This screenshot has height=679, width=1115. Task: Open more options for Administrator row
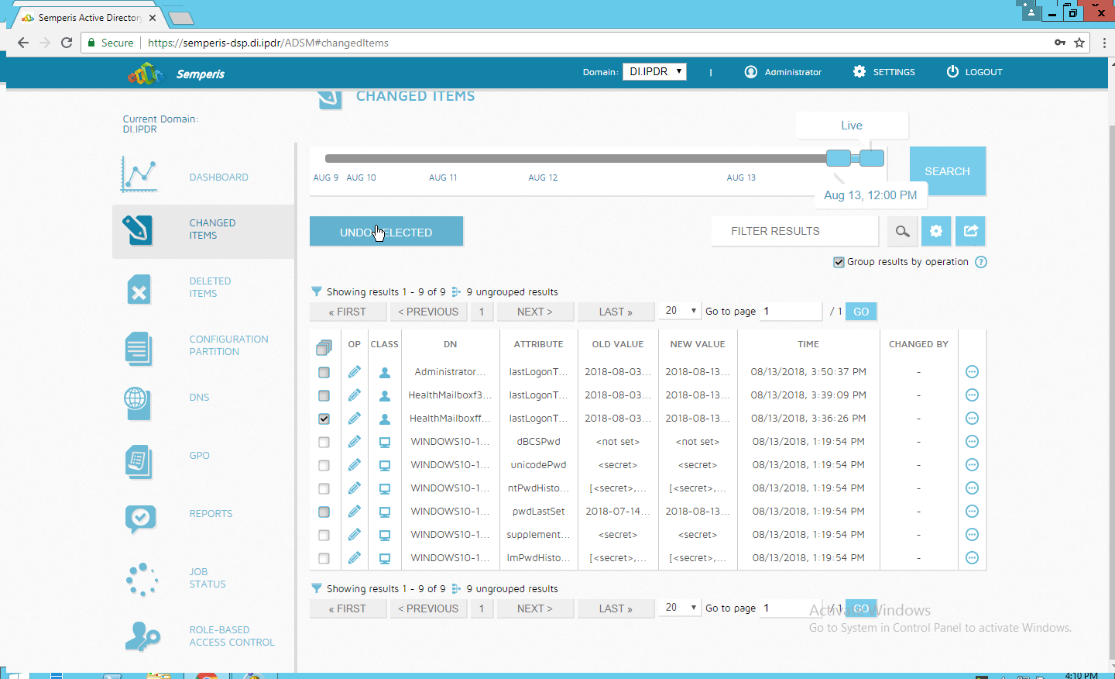972,372
